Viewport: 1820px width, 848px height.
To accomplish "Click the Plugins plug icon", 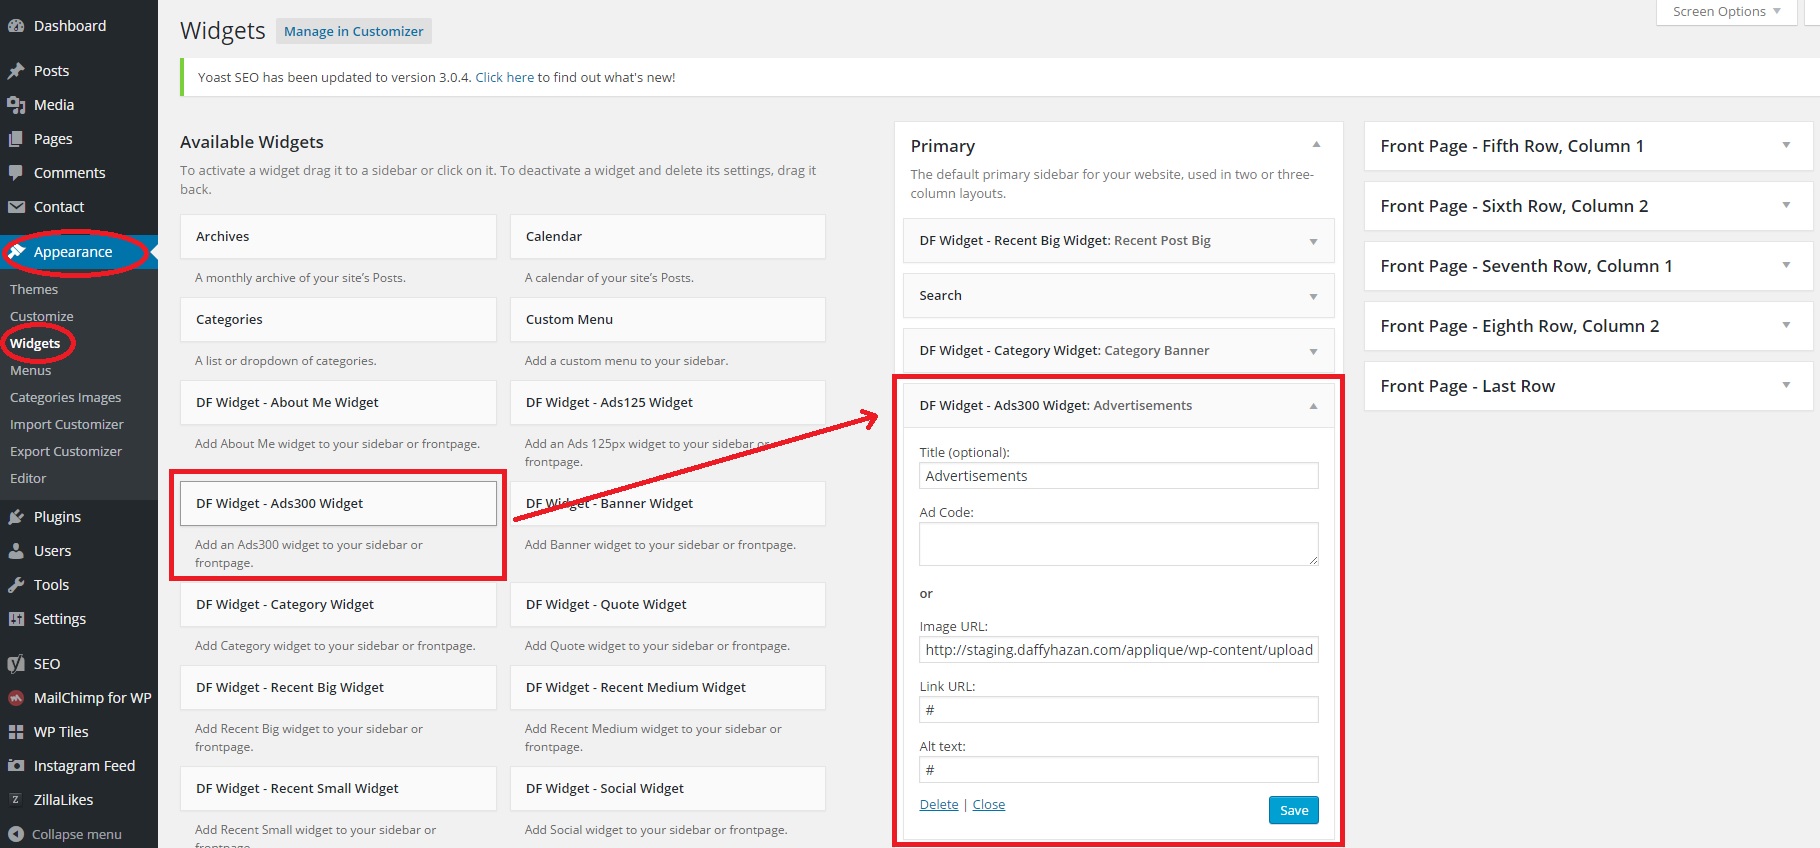I will tap(16, 517).
